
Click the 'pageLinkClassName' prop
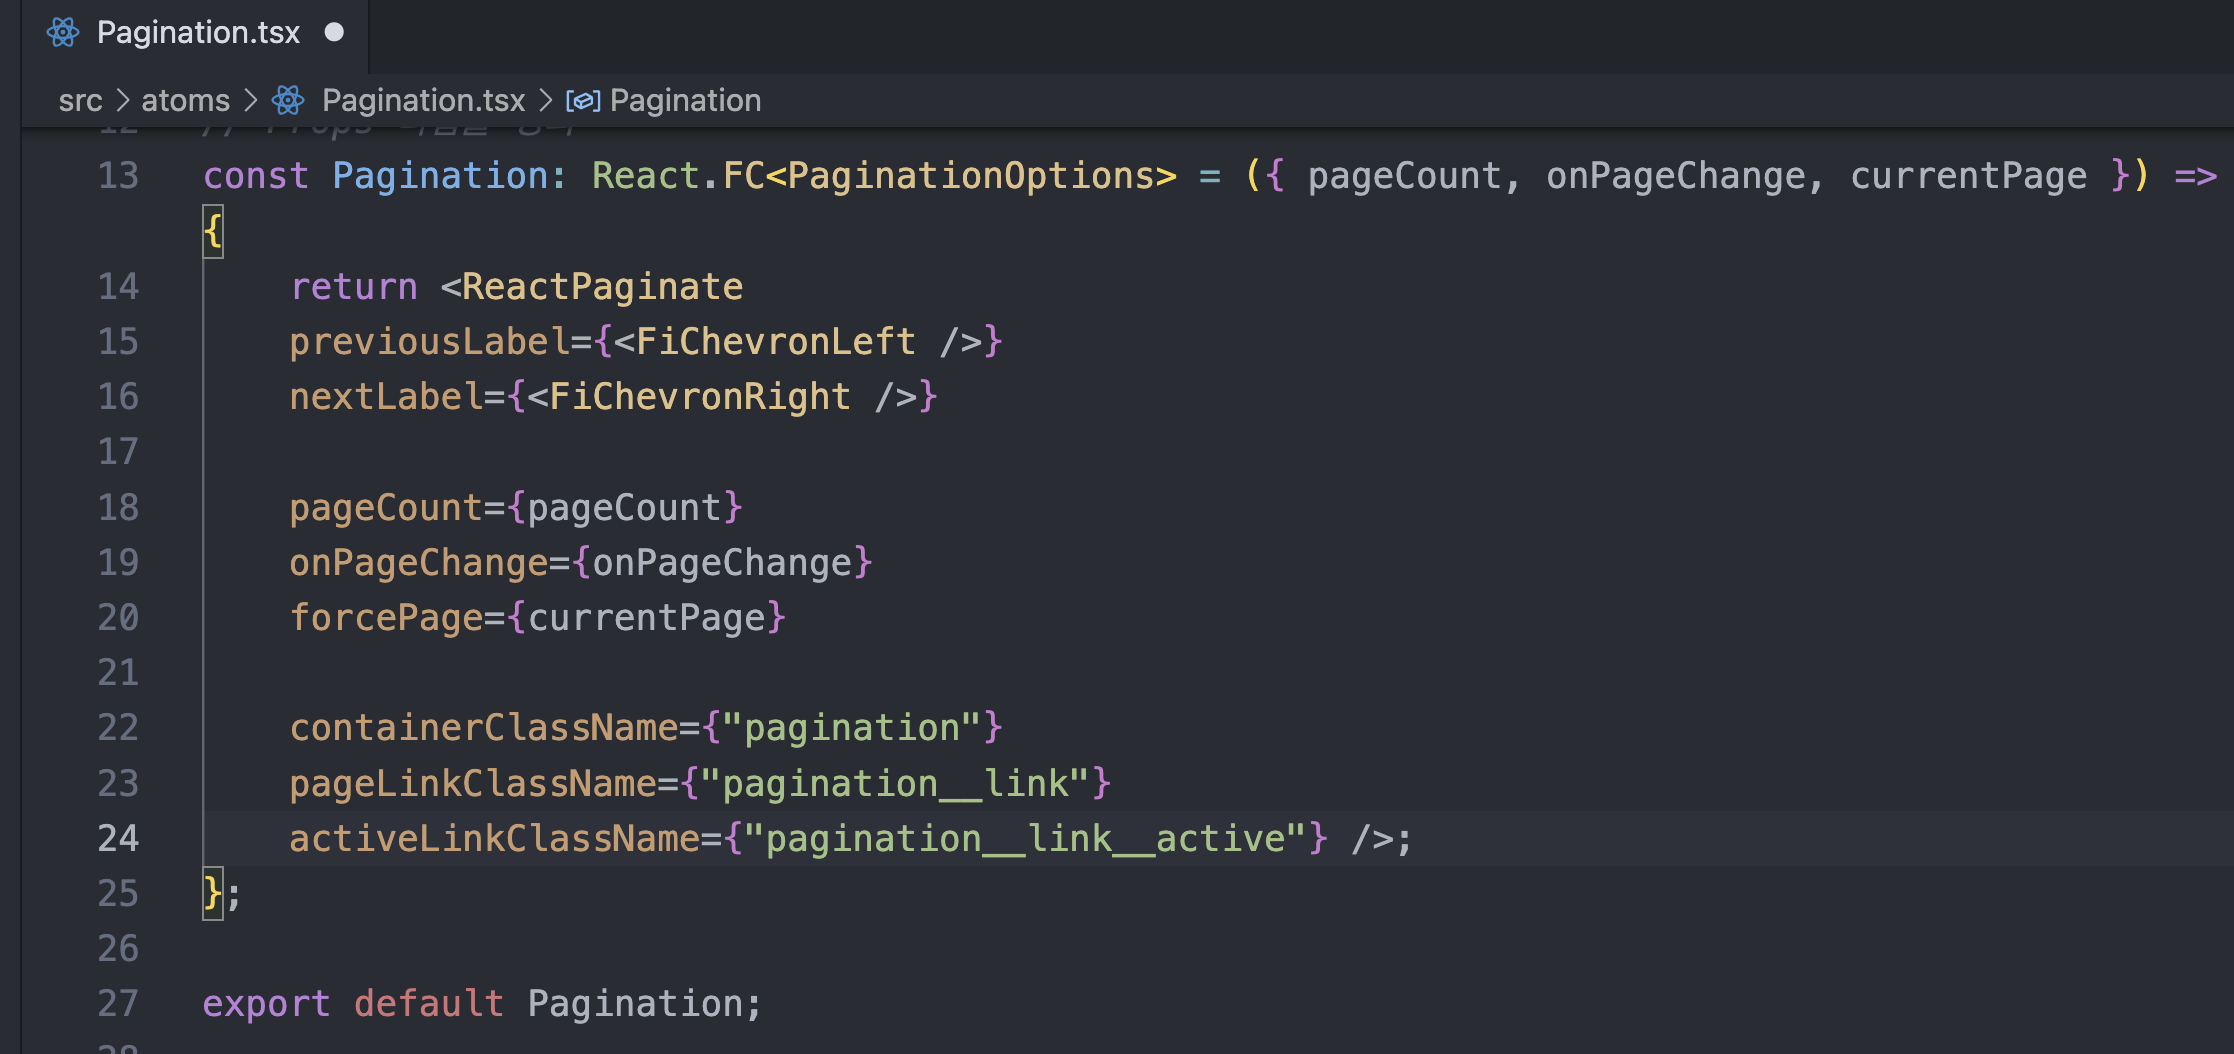pyautogui.click(x=473, y=783)
